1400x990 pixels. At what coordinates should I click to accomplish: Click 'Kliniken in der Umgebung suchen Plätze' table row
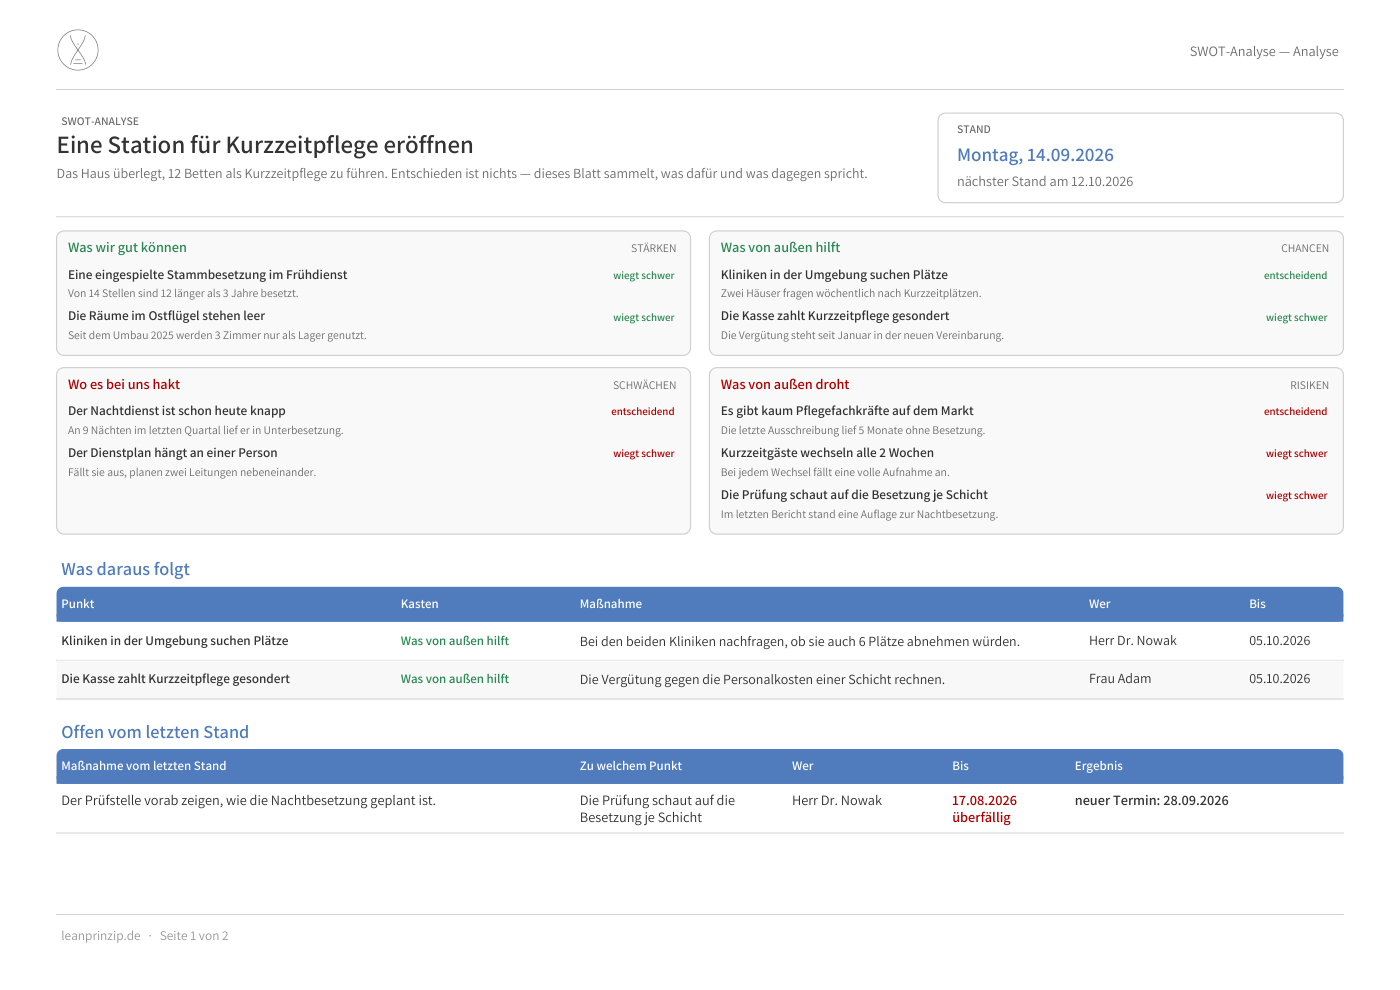[x=700, y=641]
